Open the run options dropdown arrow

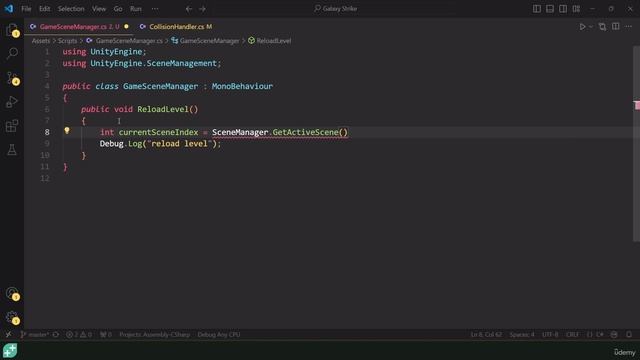point(591,27)
